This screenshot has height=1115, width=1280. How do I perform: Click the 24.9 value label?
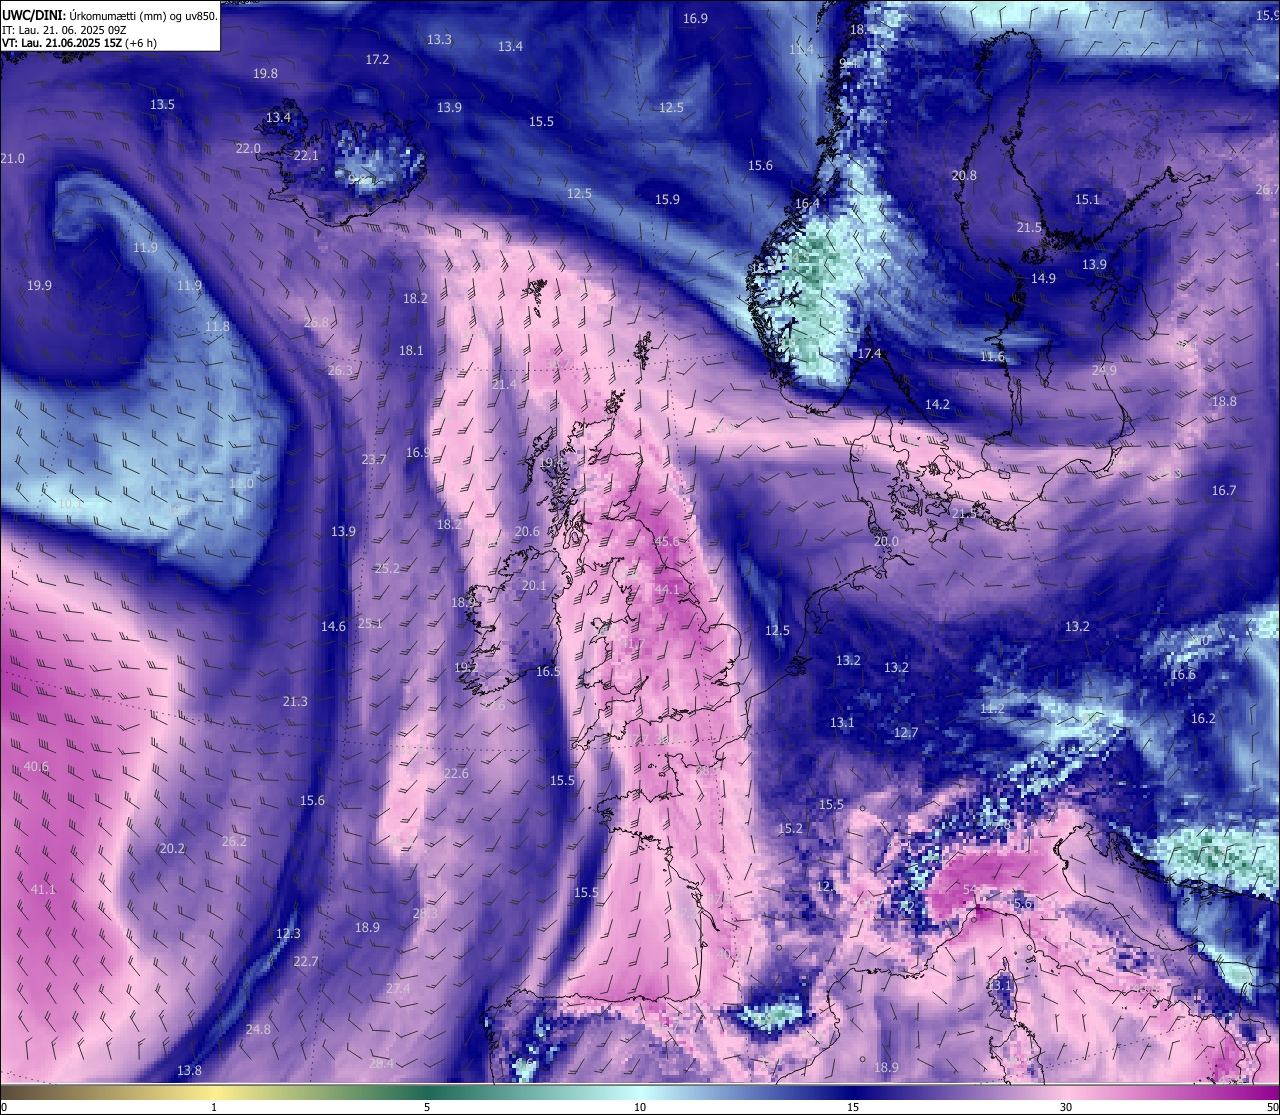tap(1104, 371)
